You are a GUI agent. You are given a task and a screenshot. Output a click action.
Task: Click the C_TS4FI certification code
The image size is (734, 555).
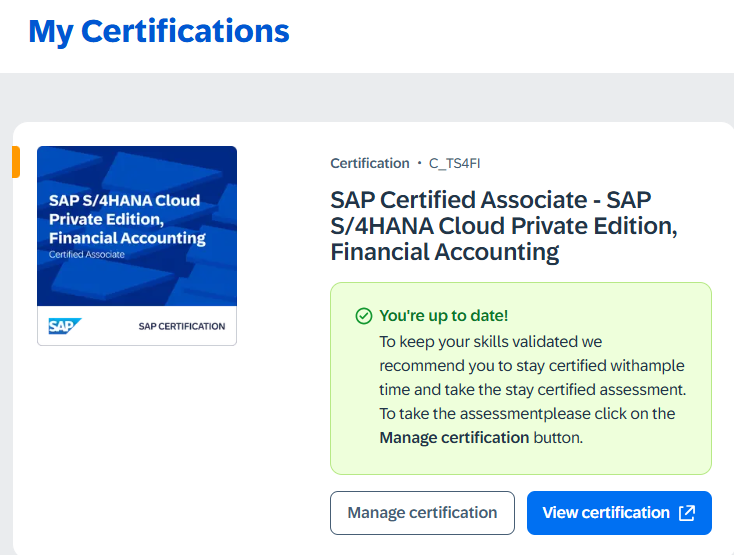click(x=461, y=163)
